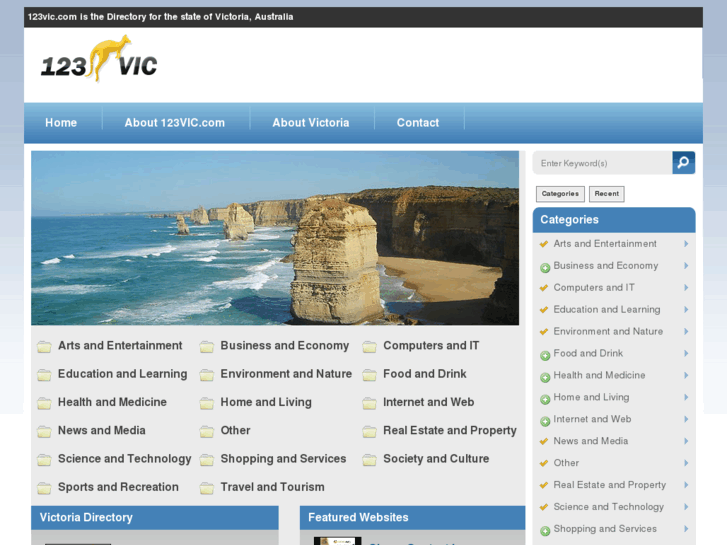Click folder icon beside Arts and Entertainment

pos(44,346)
